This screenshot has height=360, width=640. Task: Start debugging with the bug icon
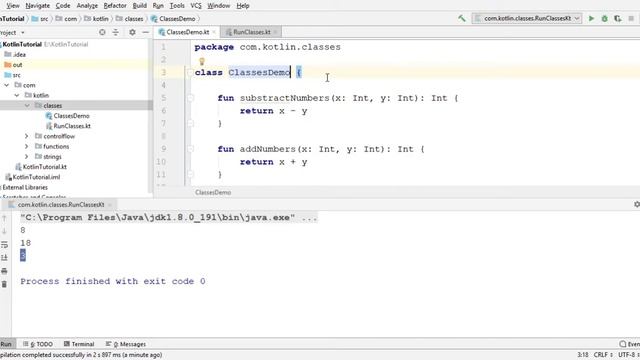click(x=604, y=18)
